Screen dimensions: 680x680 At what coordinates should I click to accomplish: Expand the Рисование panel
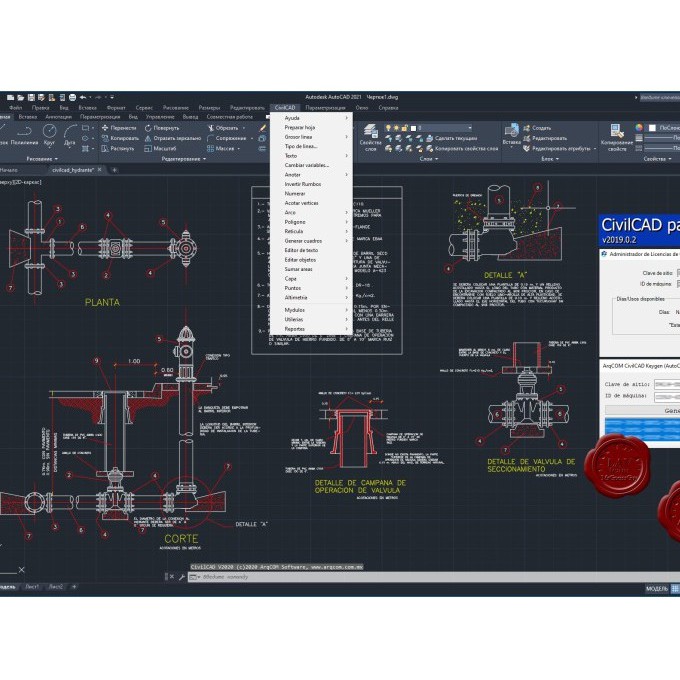pyautogui.click(x=42, y=159)
